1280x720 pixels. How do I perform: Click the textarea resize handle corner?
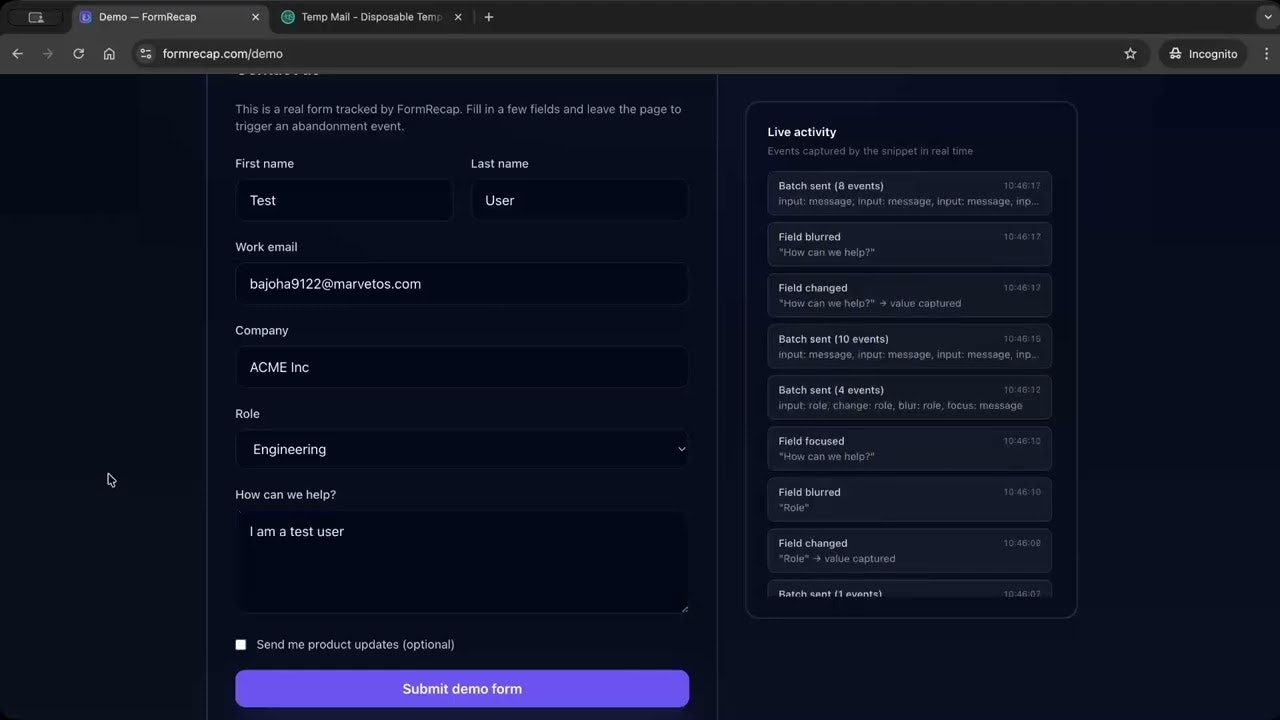[x=684, y=608]
